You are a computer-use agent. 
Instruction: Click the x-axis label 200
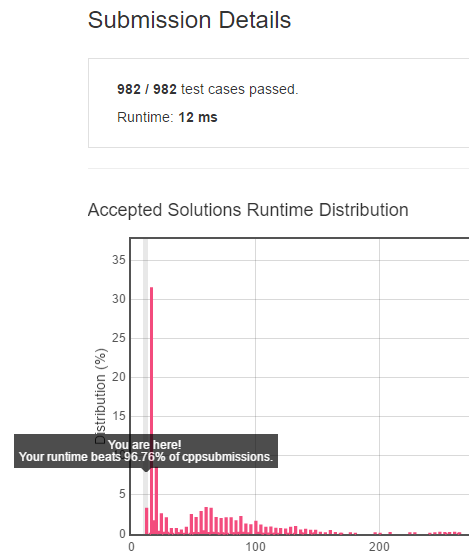pyautogui.click(x=379, y=547)
